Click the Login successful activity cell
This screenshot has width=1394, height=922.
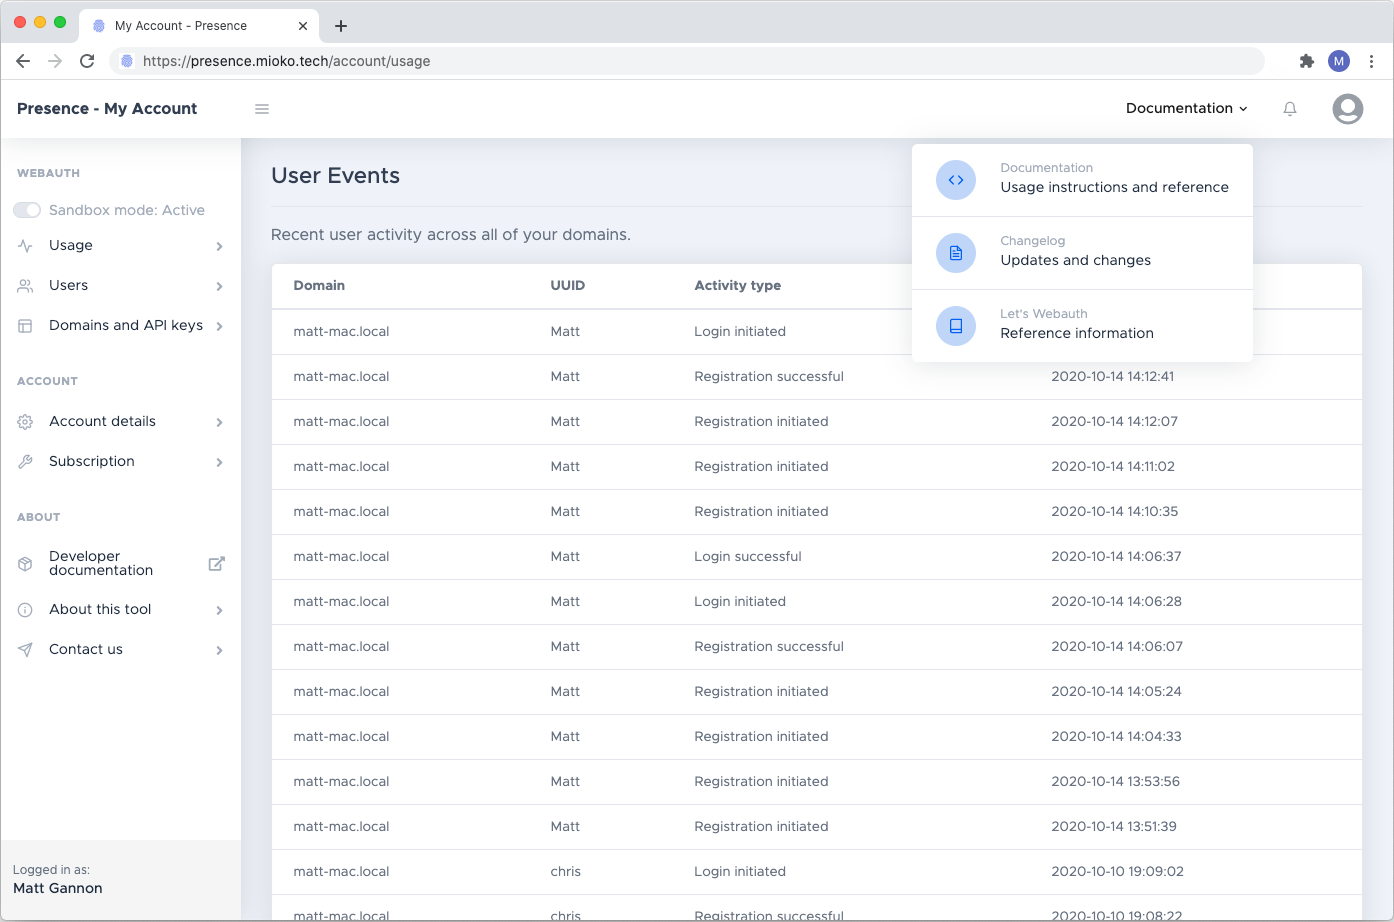point(748,557)
